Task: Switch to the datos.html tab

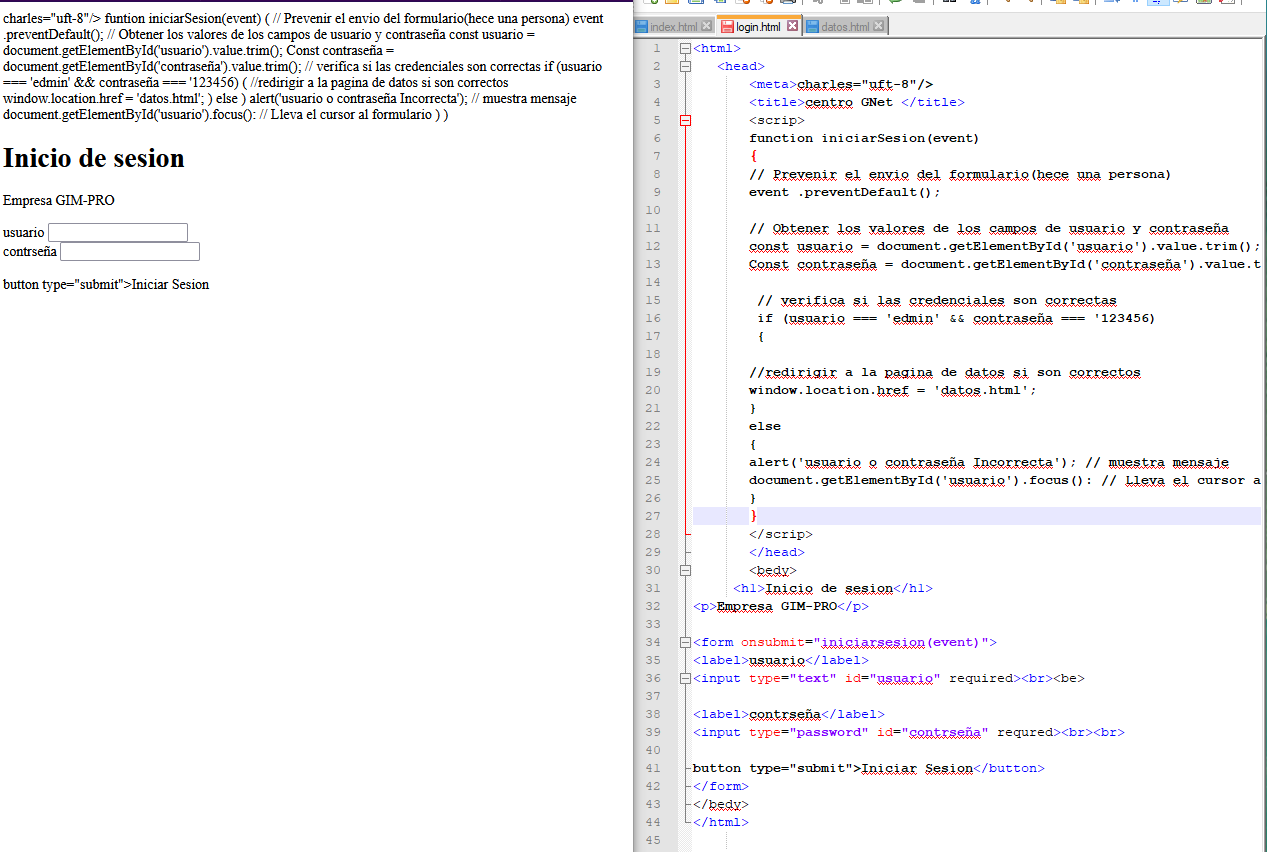Action: click(844, 27)
